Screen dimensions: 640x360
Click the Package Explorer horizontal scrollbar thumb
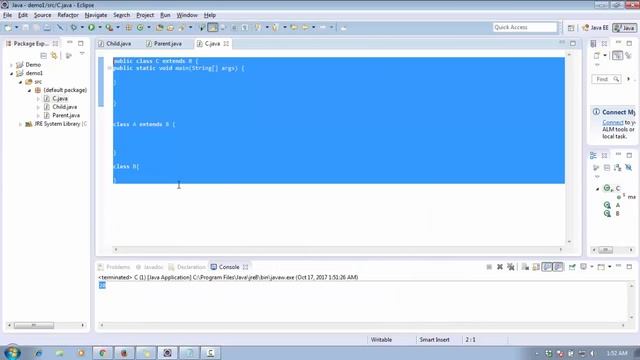click(x=34, y=325)
